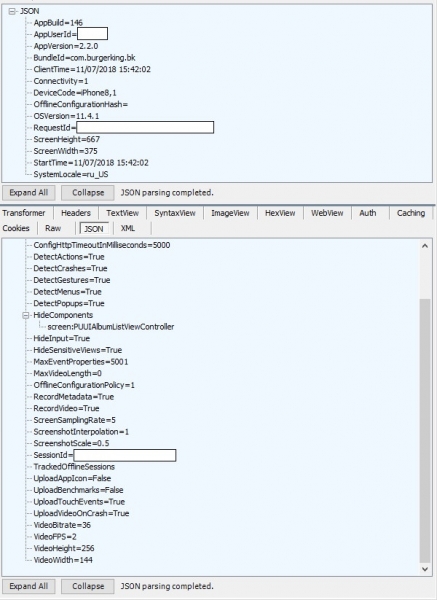Switch to the Cookies tab
The width and height of the screenshot is (437, 600).
[x=16, y=228]
